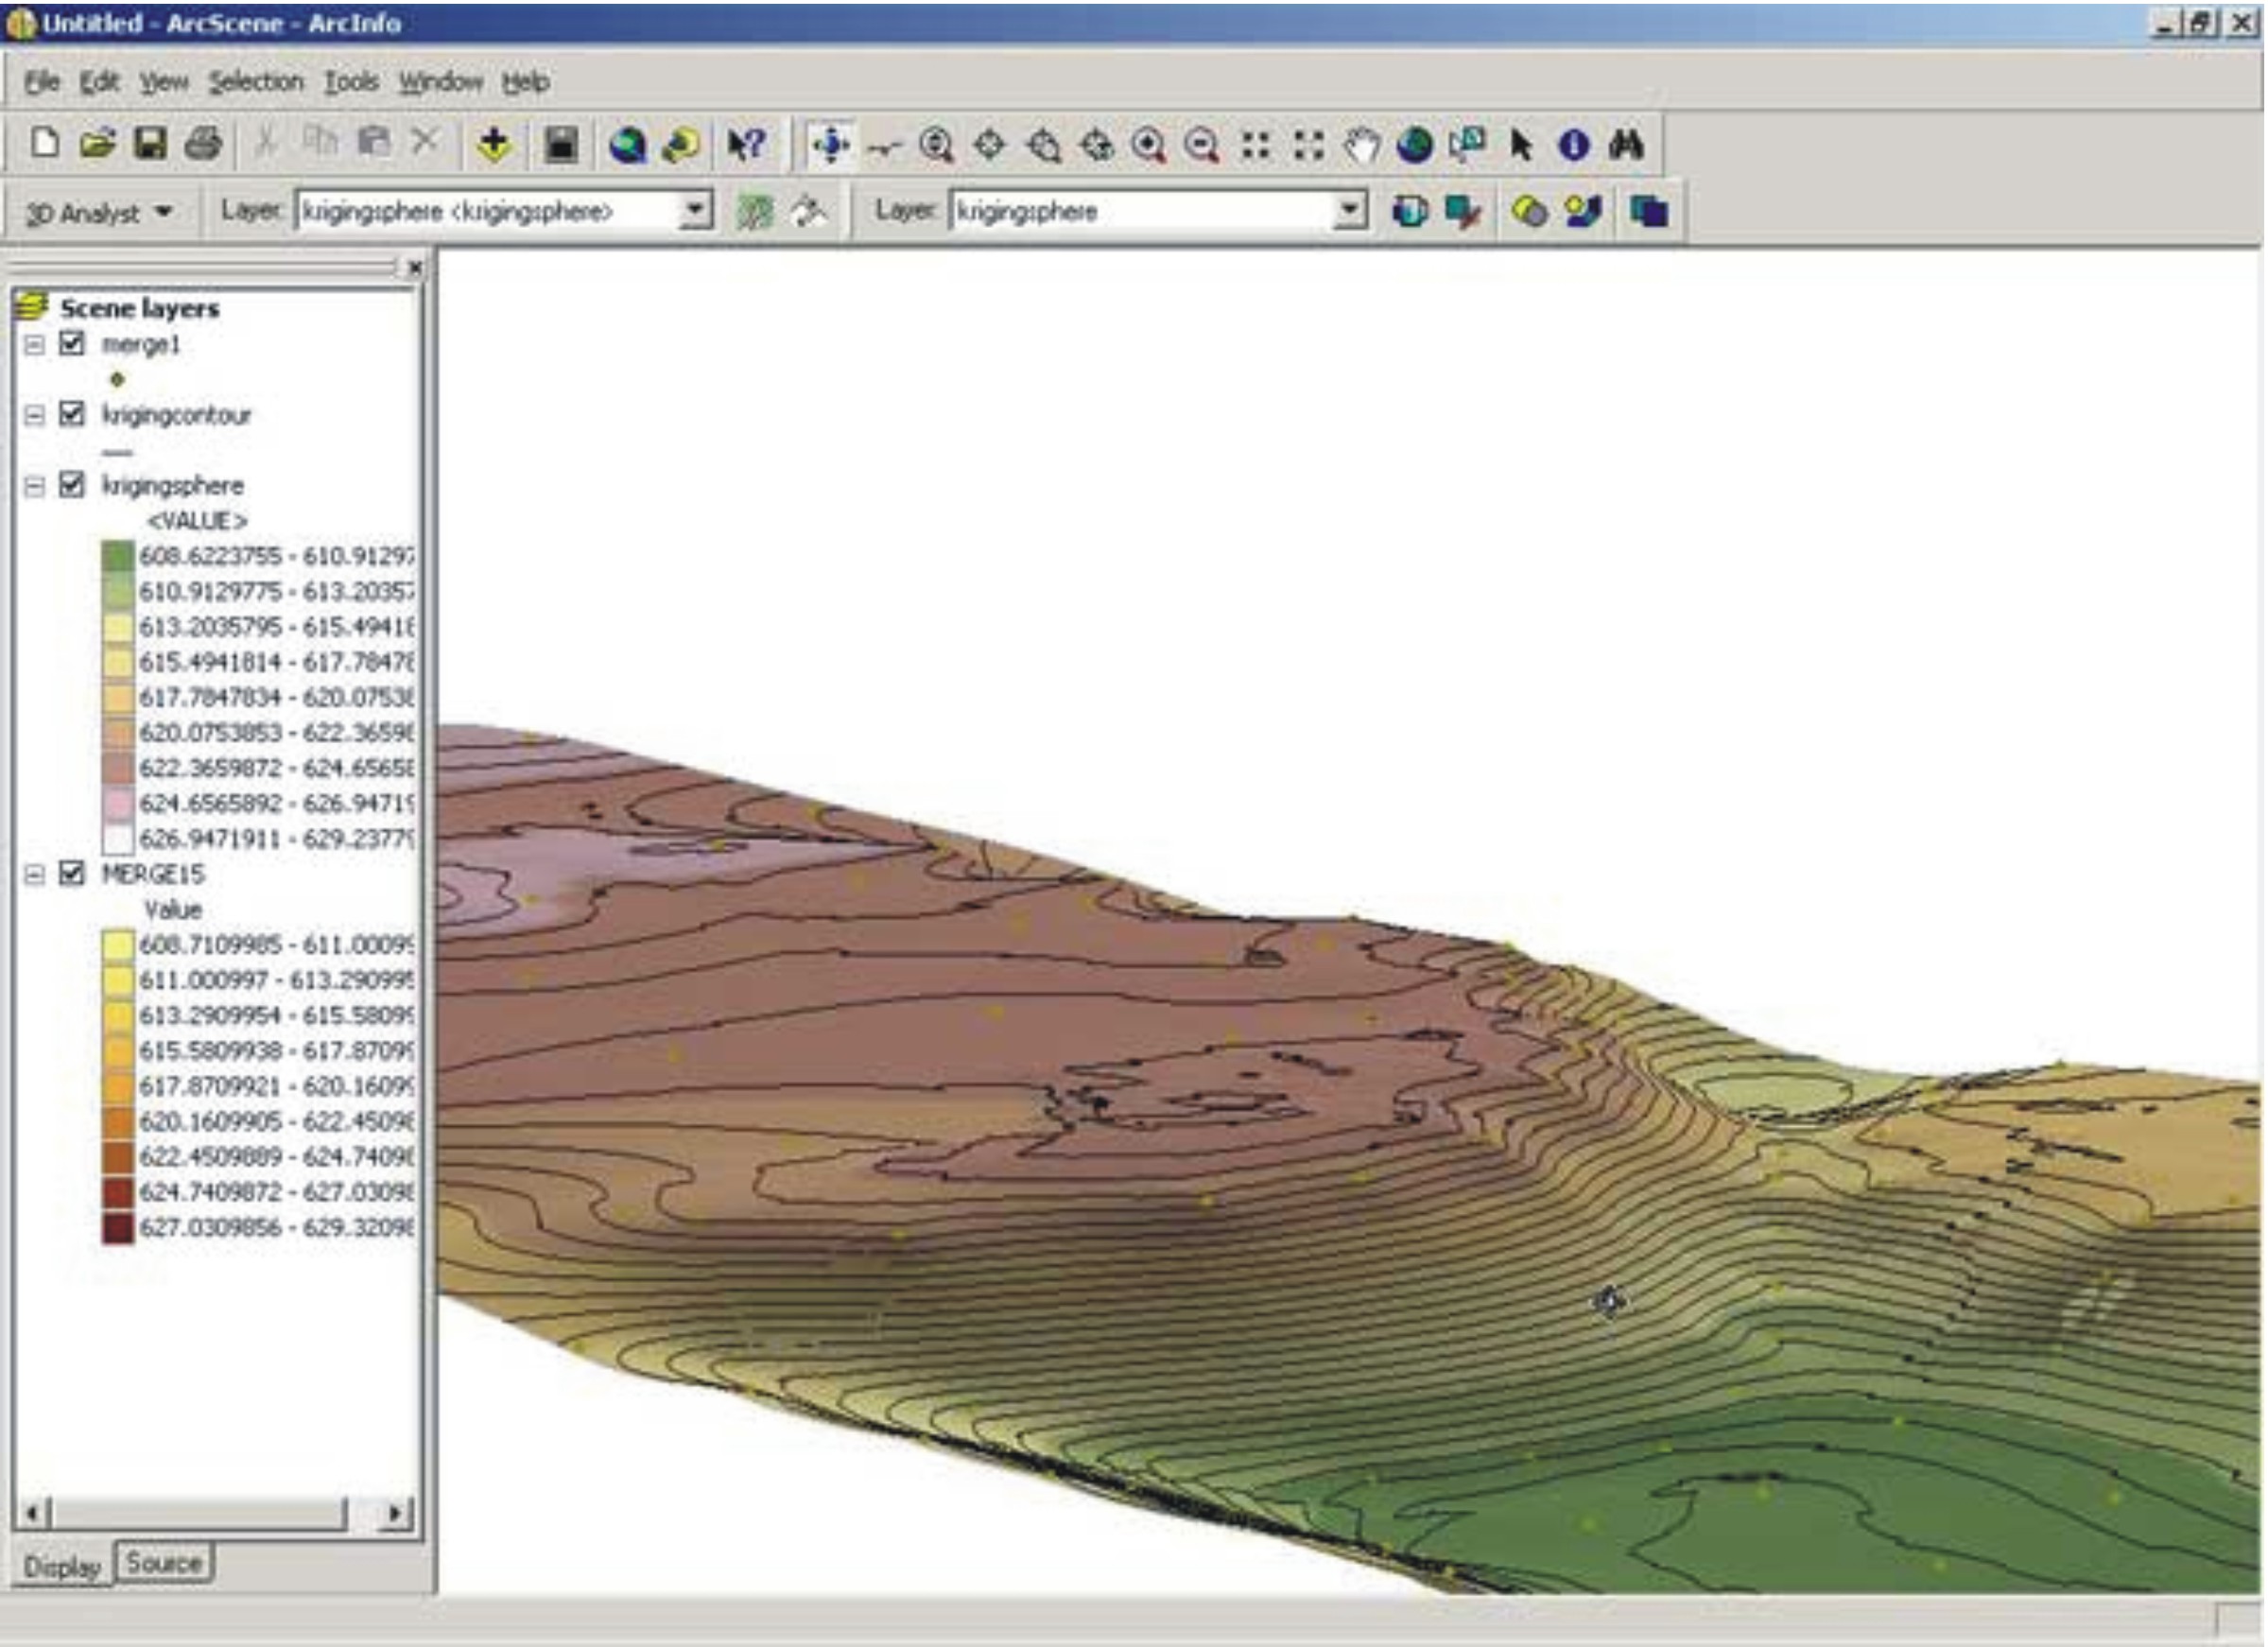Switch to the Display tab
Screen dimensions: 2268x1647
pyautogui.click(x=62, y=1566)
